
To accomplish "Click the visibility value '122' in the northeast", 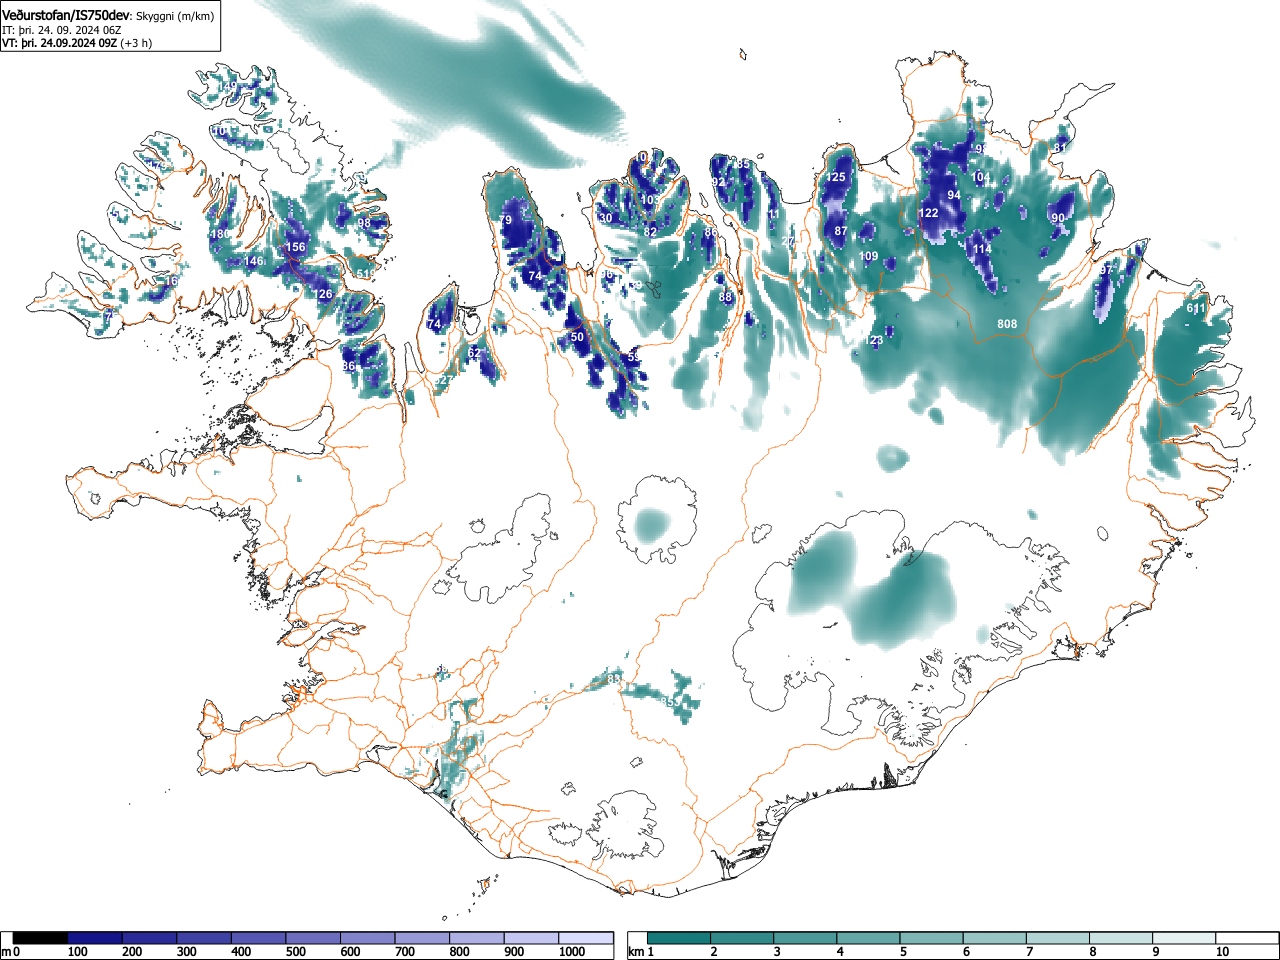I will pos(929,213).
